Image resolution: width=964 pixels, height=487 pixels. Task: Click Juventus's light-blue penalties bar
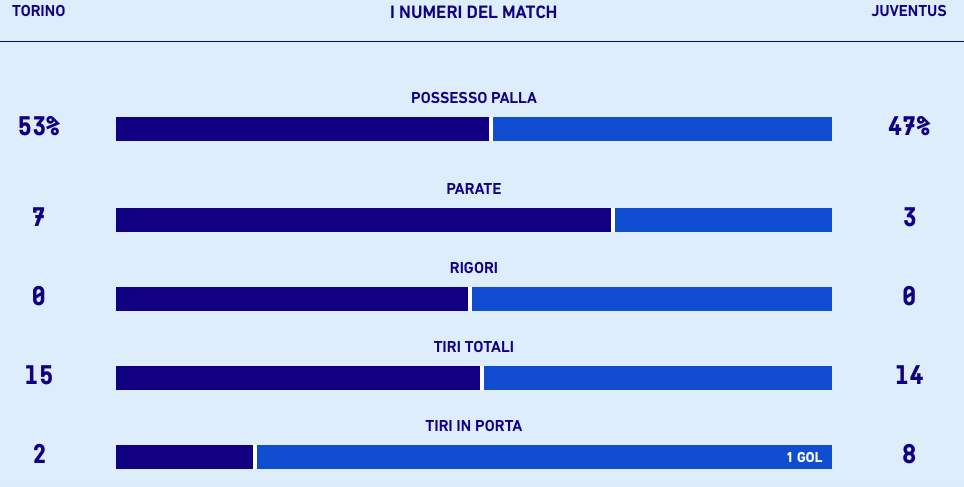coord(652,299)
